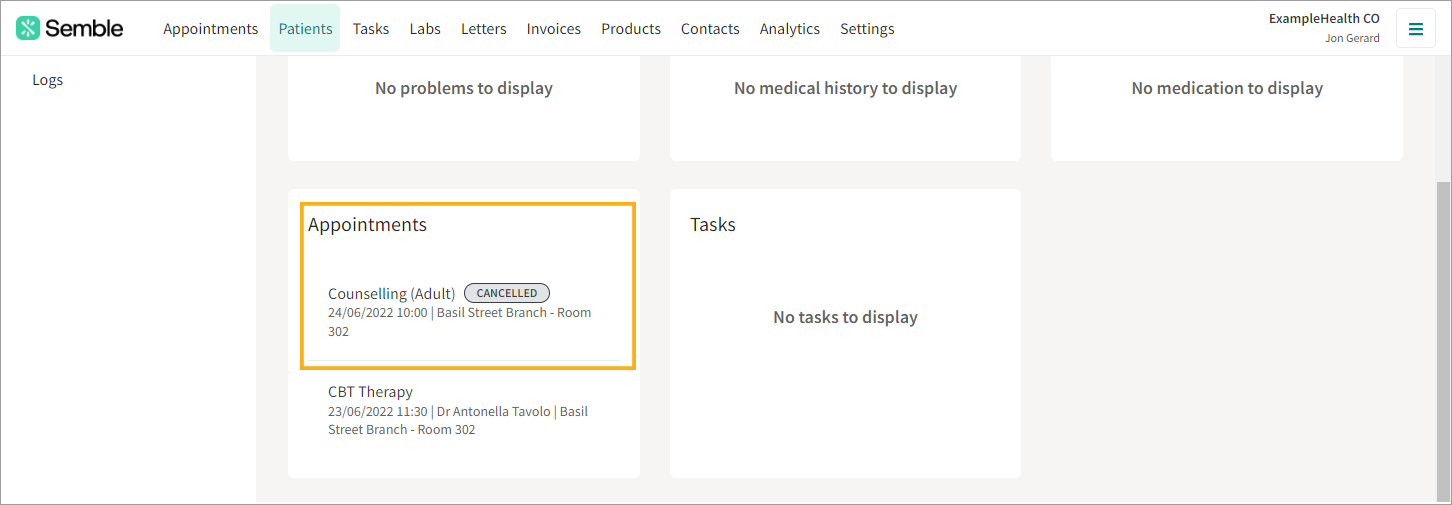Click the ExampleHealth CO account name
1452x505 pixels.
coord(1324,18)
